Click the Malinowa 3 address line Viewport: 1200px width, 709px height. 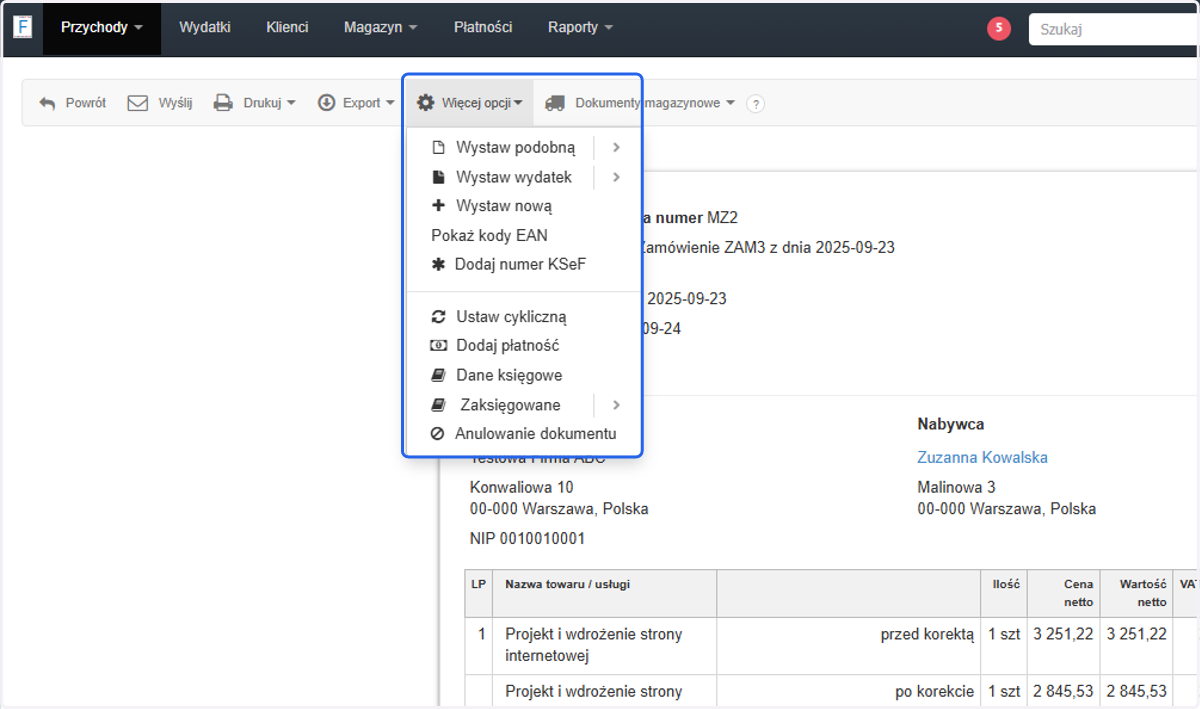click(956, 487)
